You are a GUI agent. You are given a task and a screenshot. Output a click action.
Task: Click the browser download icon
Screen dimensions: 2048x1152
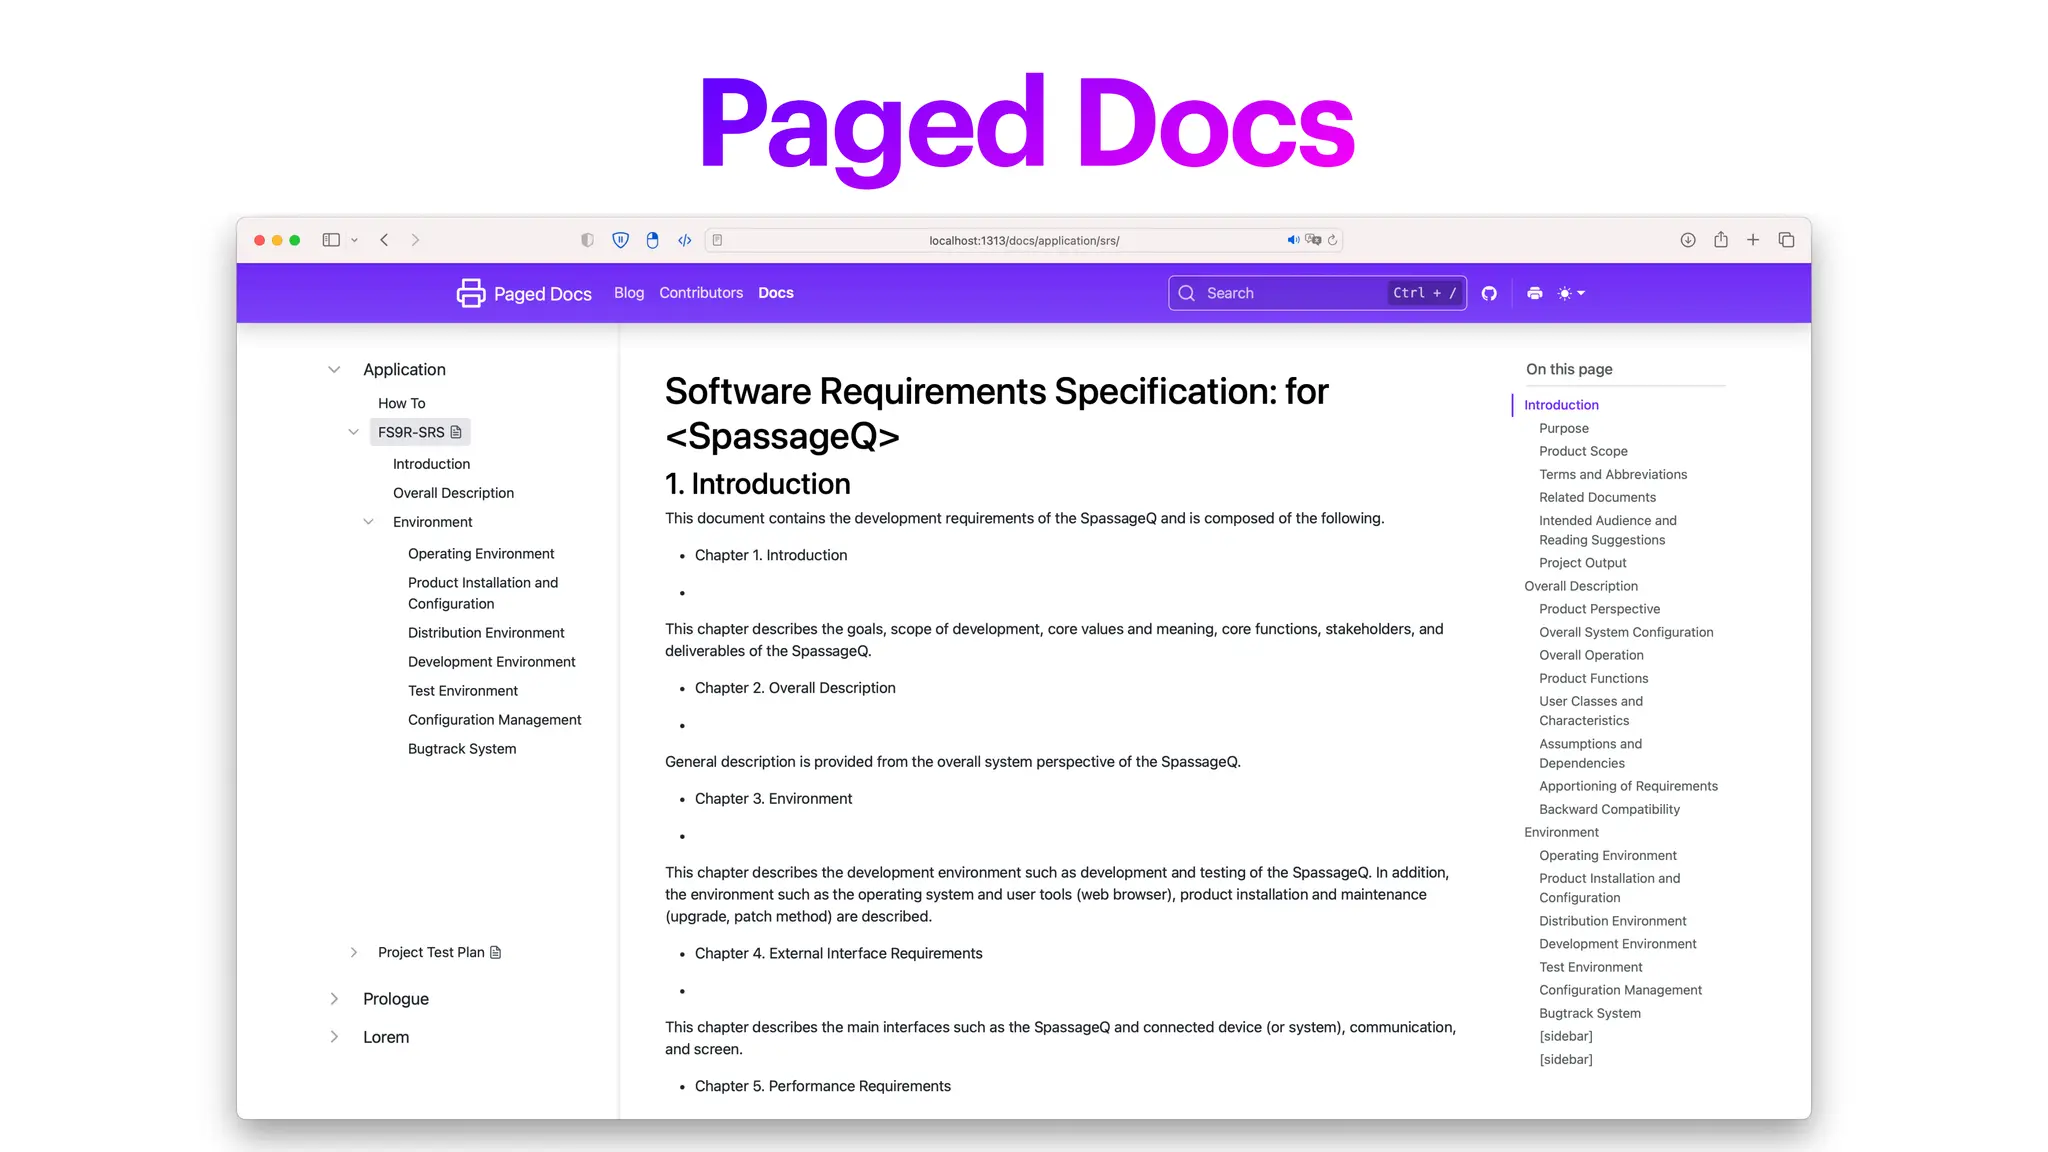pyautogui.click(x=1688, y=240)
